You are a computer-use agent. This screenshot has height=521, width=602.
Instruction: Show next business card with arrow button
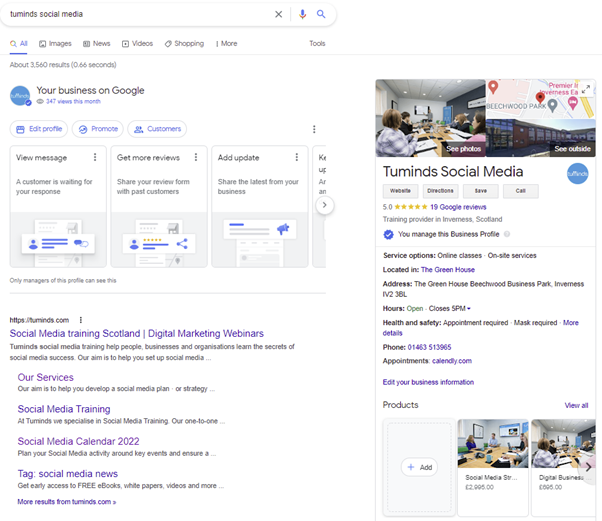pyautogui.click(x=325, y=205)
